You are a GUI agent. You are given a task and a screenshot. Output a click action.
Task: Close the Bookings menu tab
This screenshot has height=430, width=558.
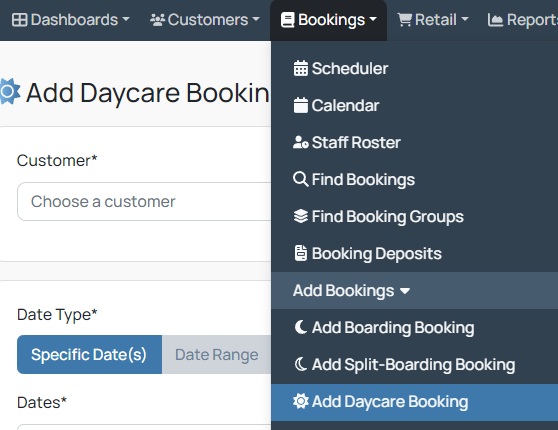[x=328, y=20]
